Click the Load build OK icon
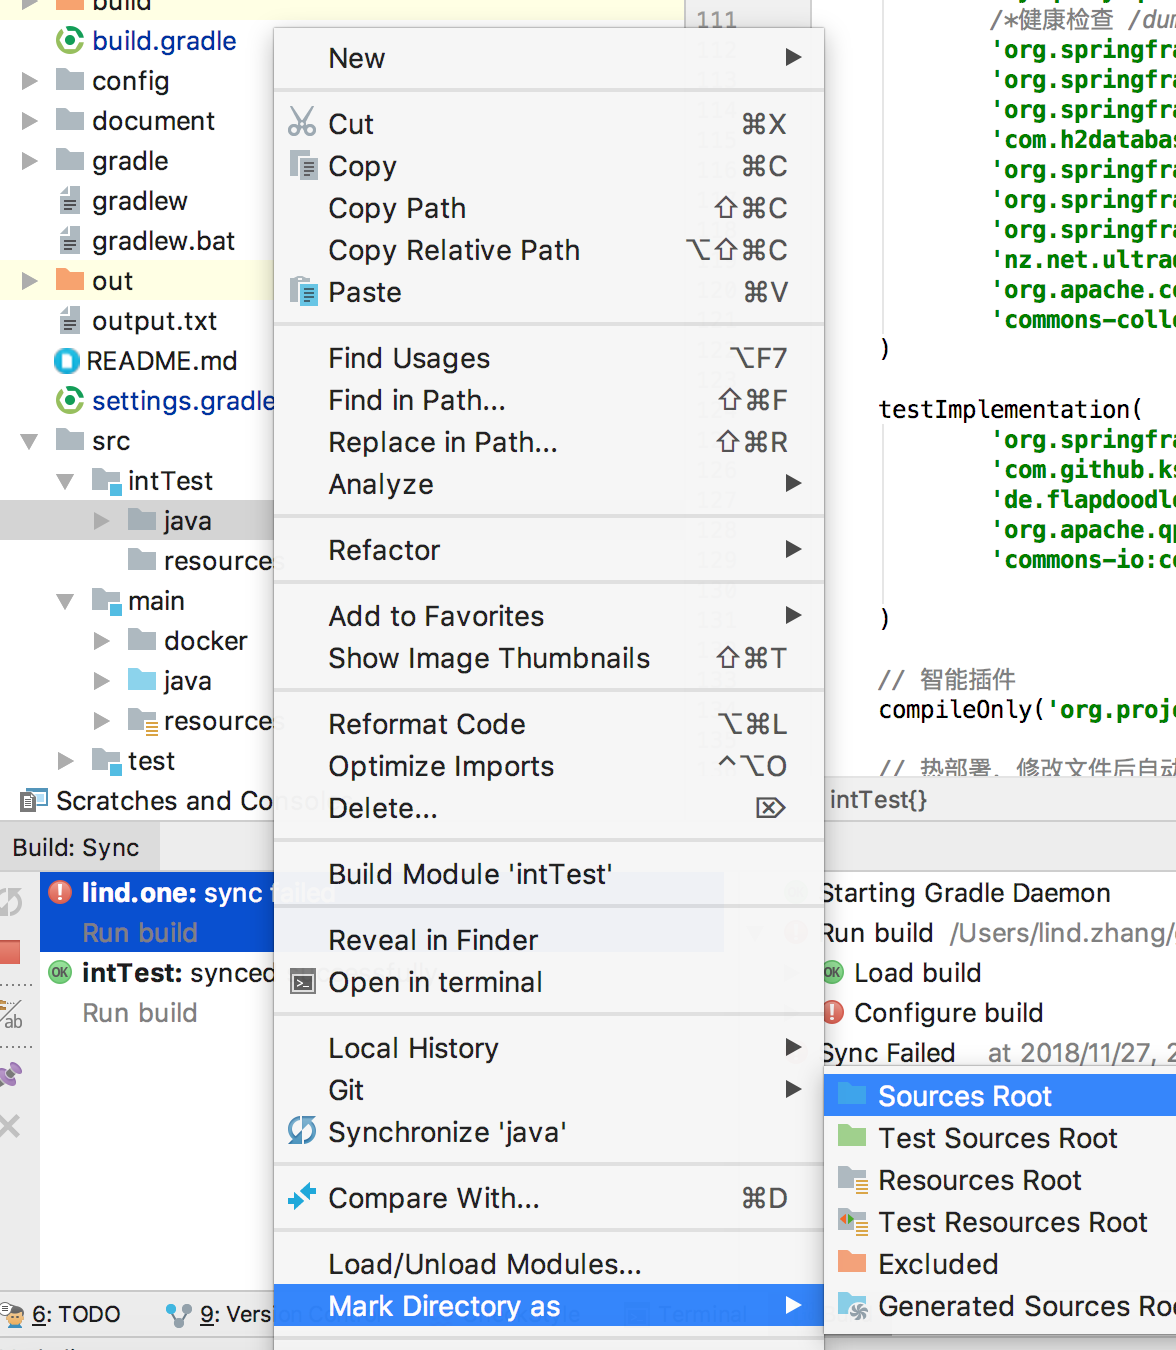The height and width of the screenshot is (1350, 1176). coord(833,972)
